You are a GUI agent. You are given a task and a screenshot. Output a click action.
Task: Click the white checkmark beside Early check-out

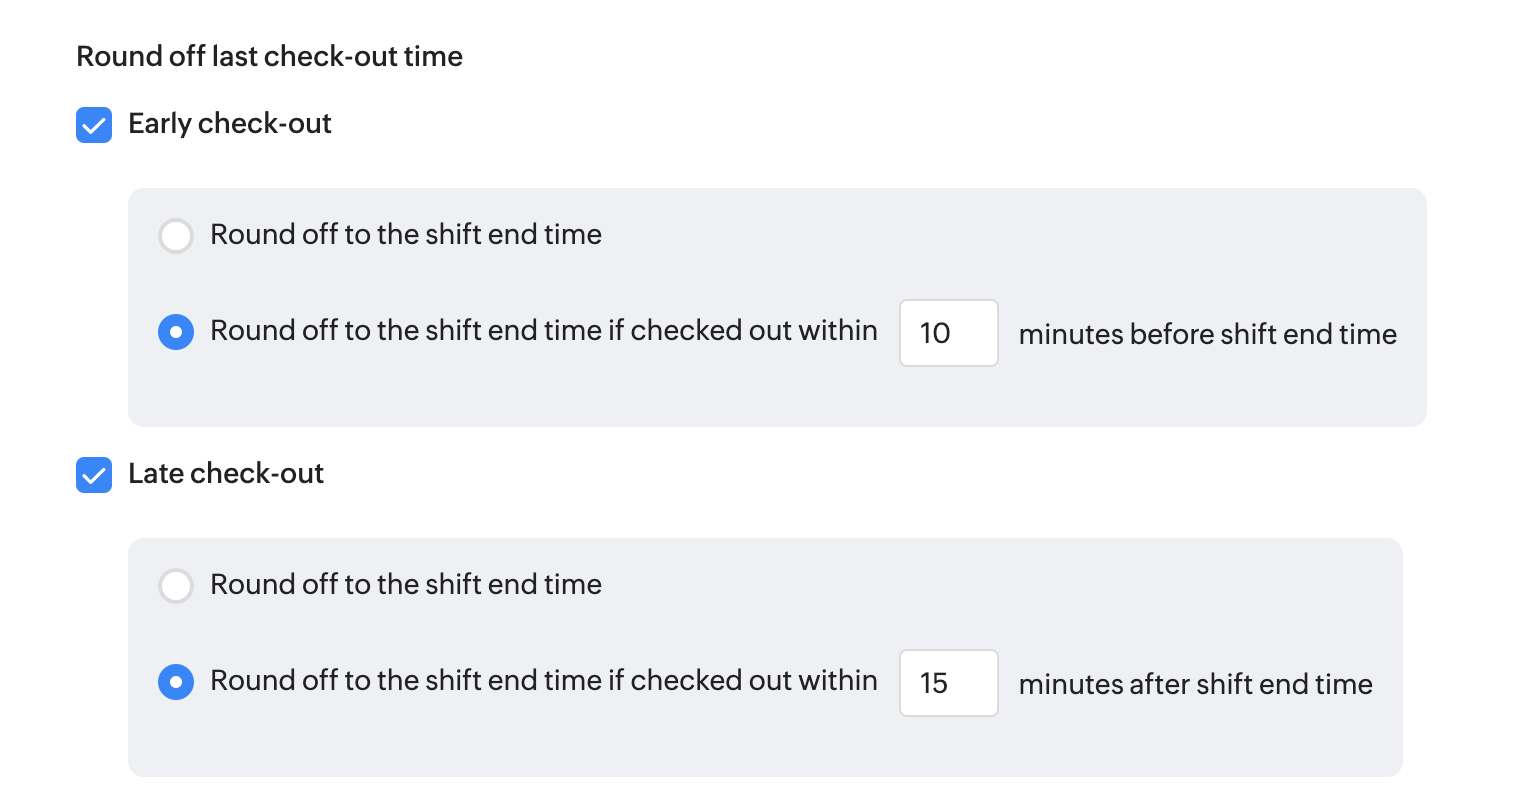coord(94,126)
